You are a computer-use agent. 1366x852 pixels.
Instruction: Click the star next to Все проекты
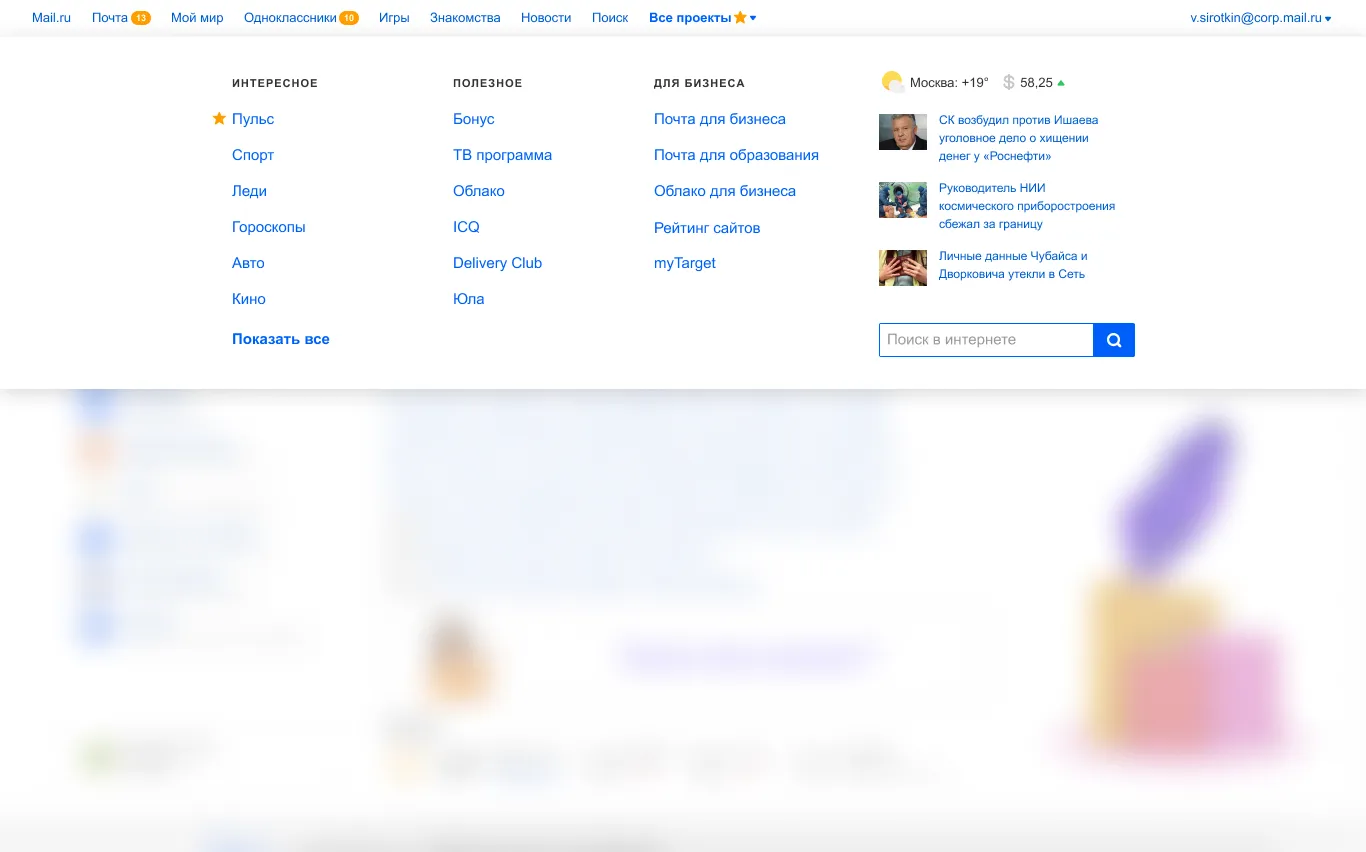point(740,17)
